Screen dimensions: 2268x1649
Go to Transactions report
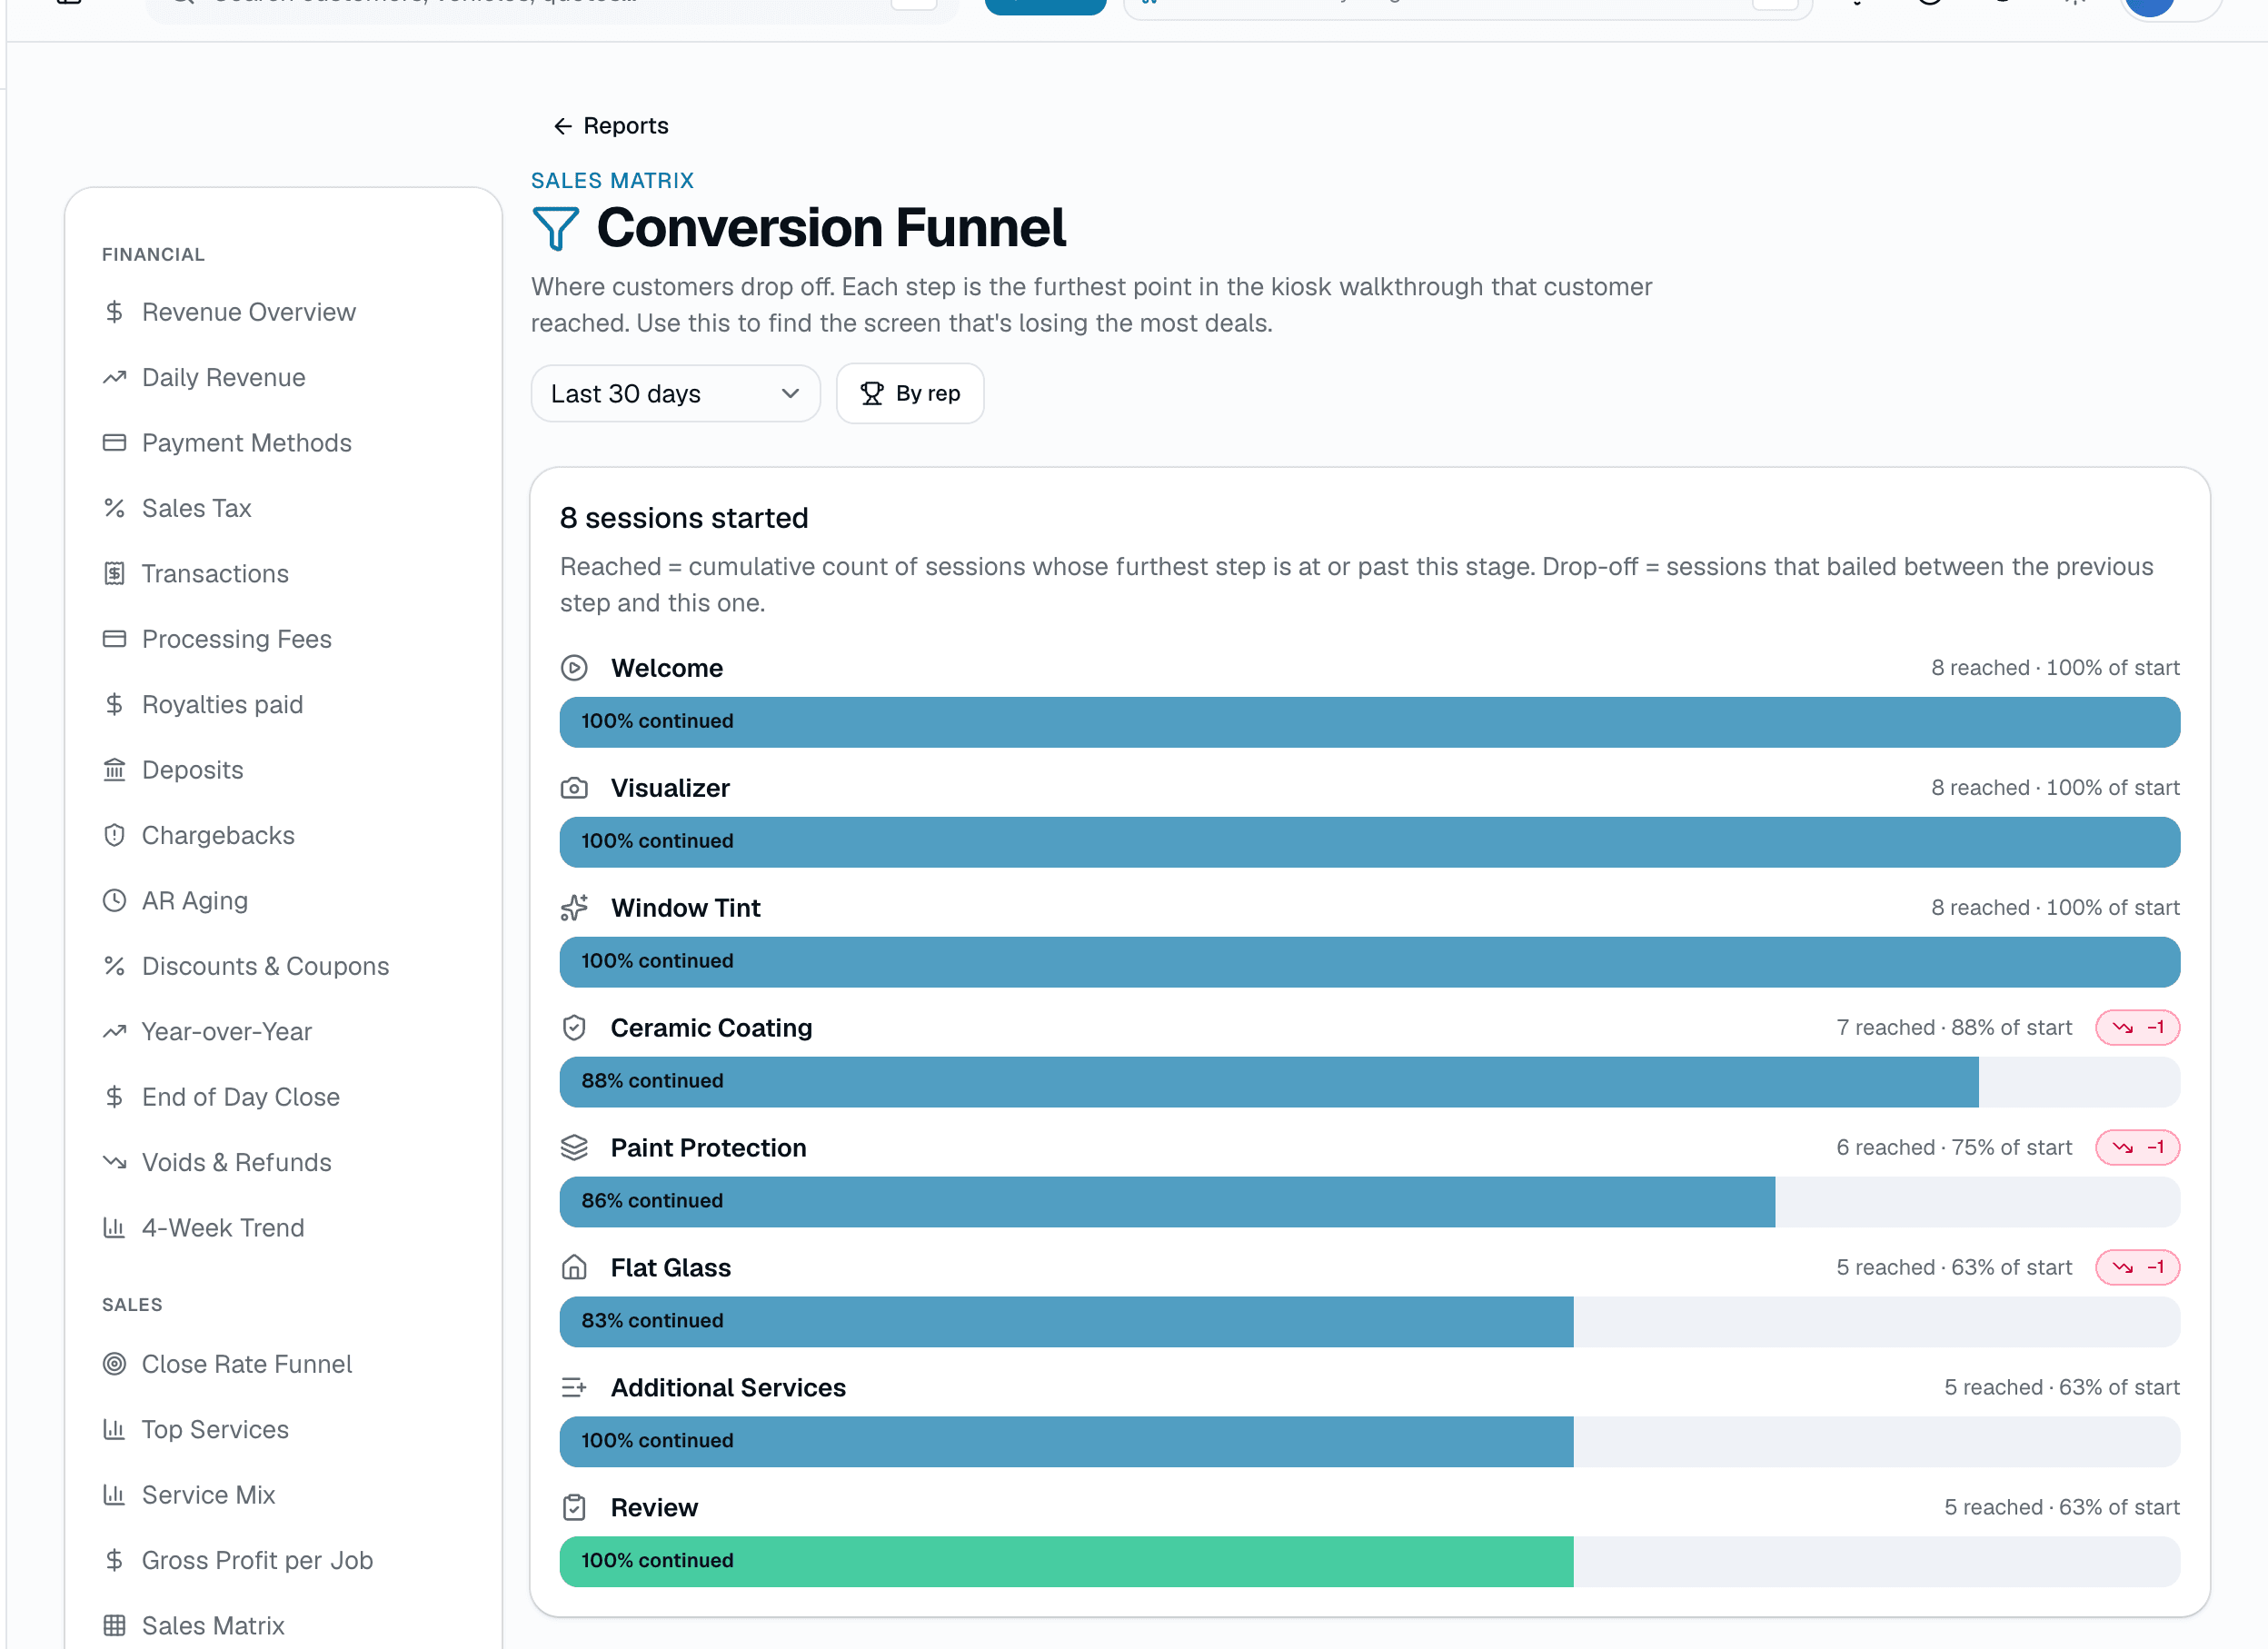215,574
